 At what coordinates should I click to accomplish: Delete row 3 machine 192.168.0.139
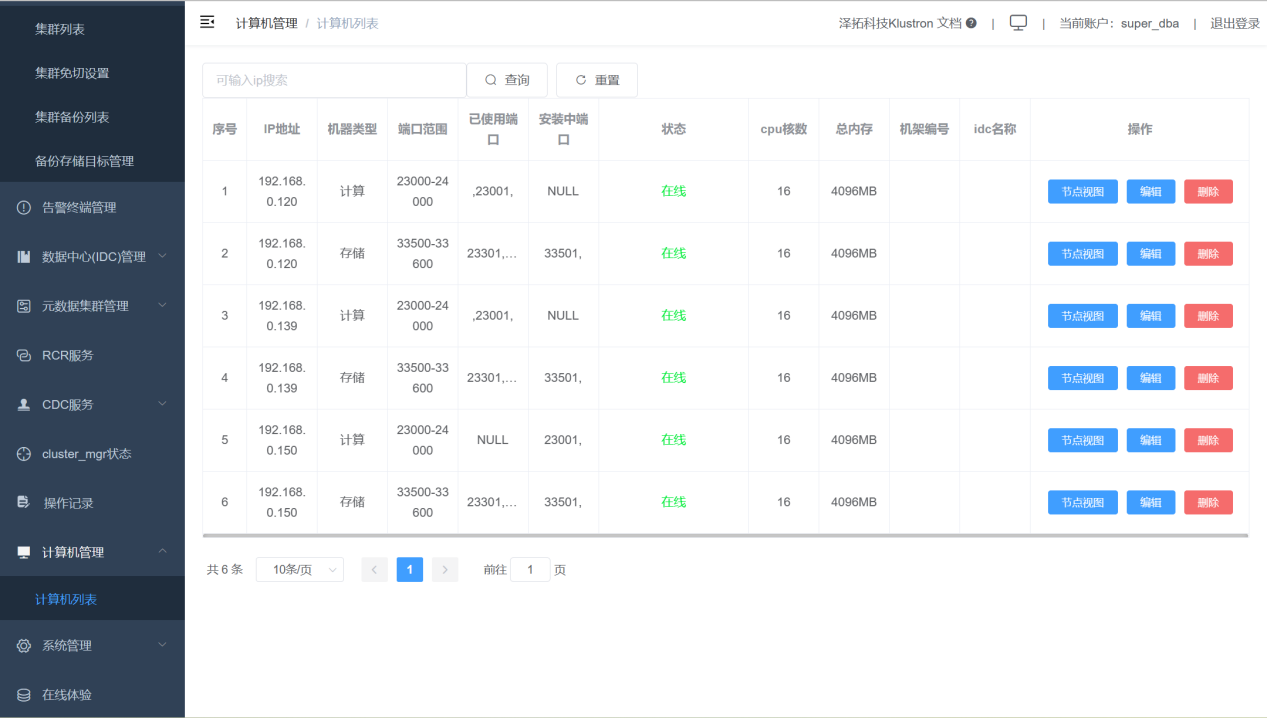[x=1208, y=316]
